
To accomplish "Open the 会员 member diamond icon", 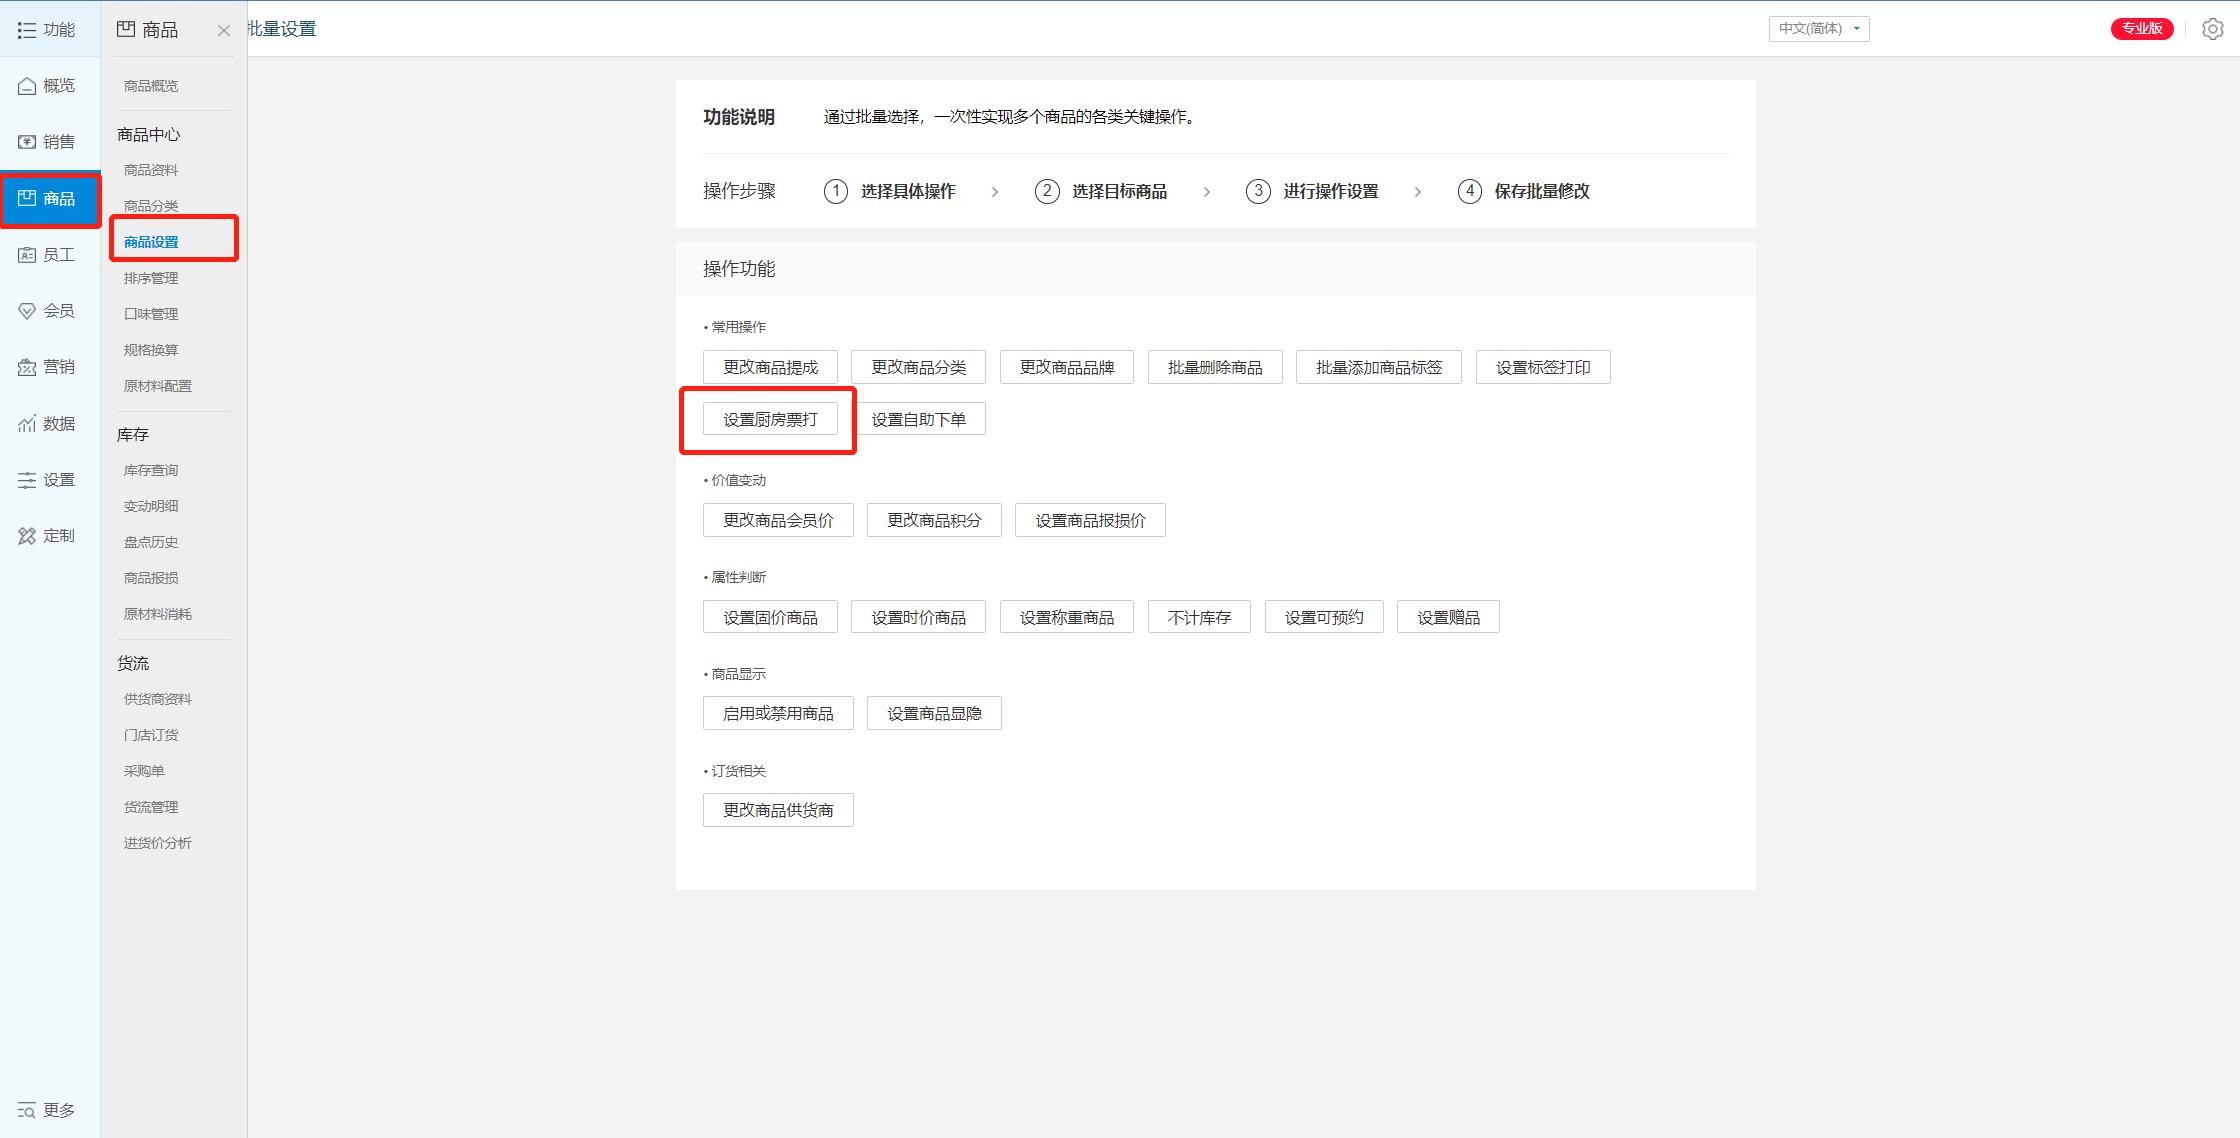I will click(x=28, y=311).
